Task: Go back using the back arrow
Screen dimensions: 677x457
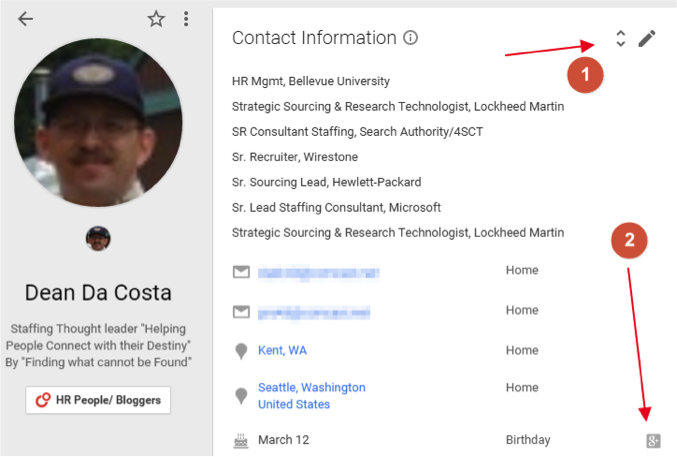Action: click(x=25, y=19)
